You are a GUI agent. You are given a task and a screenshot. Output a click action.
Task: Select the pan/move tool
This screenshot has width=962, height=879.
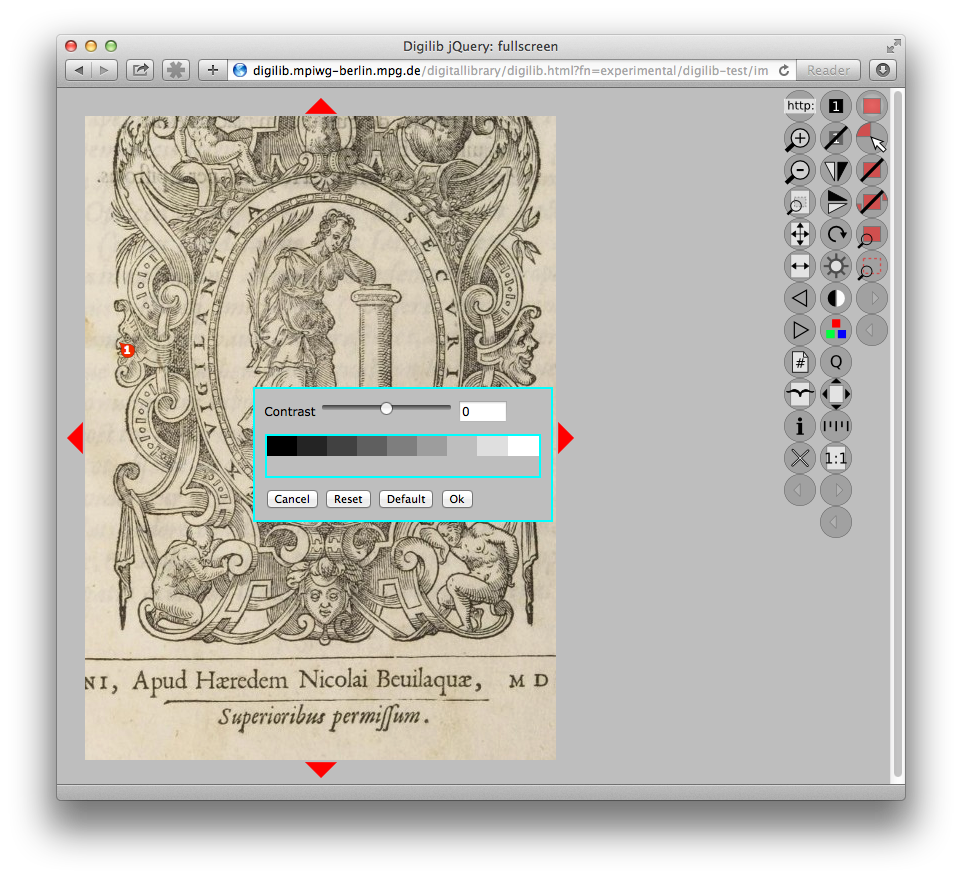pos(798,234)
